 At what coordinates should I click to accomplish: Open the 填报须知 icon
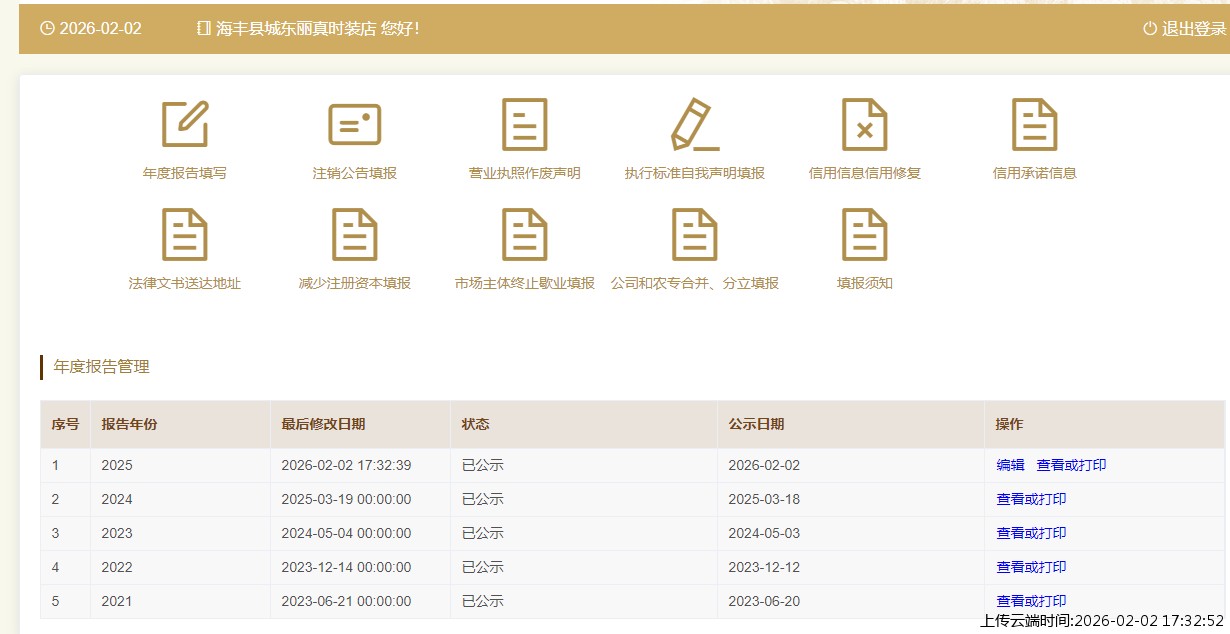point(865,235)
